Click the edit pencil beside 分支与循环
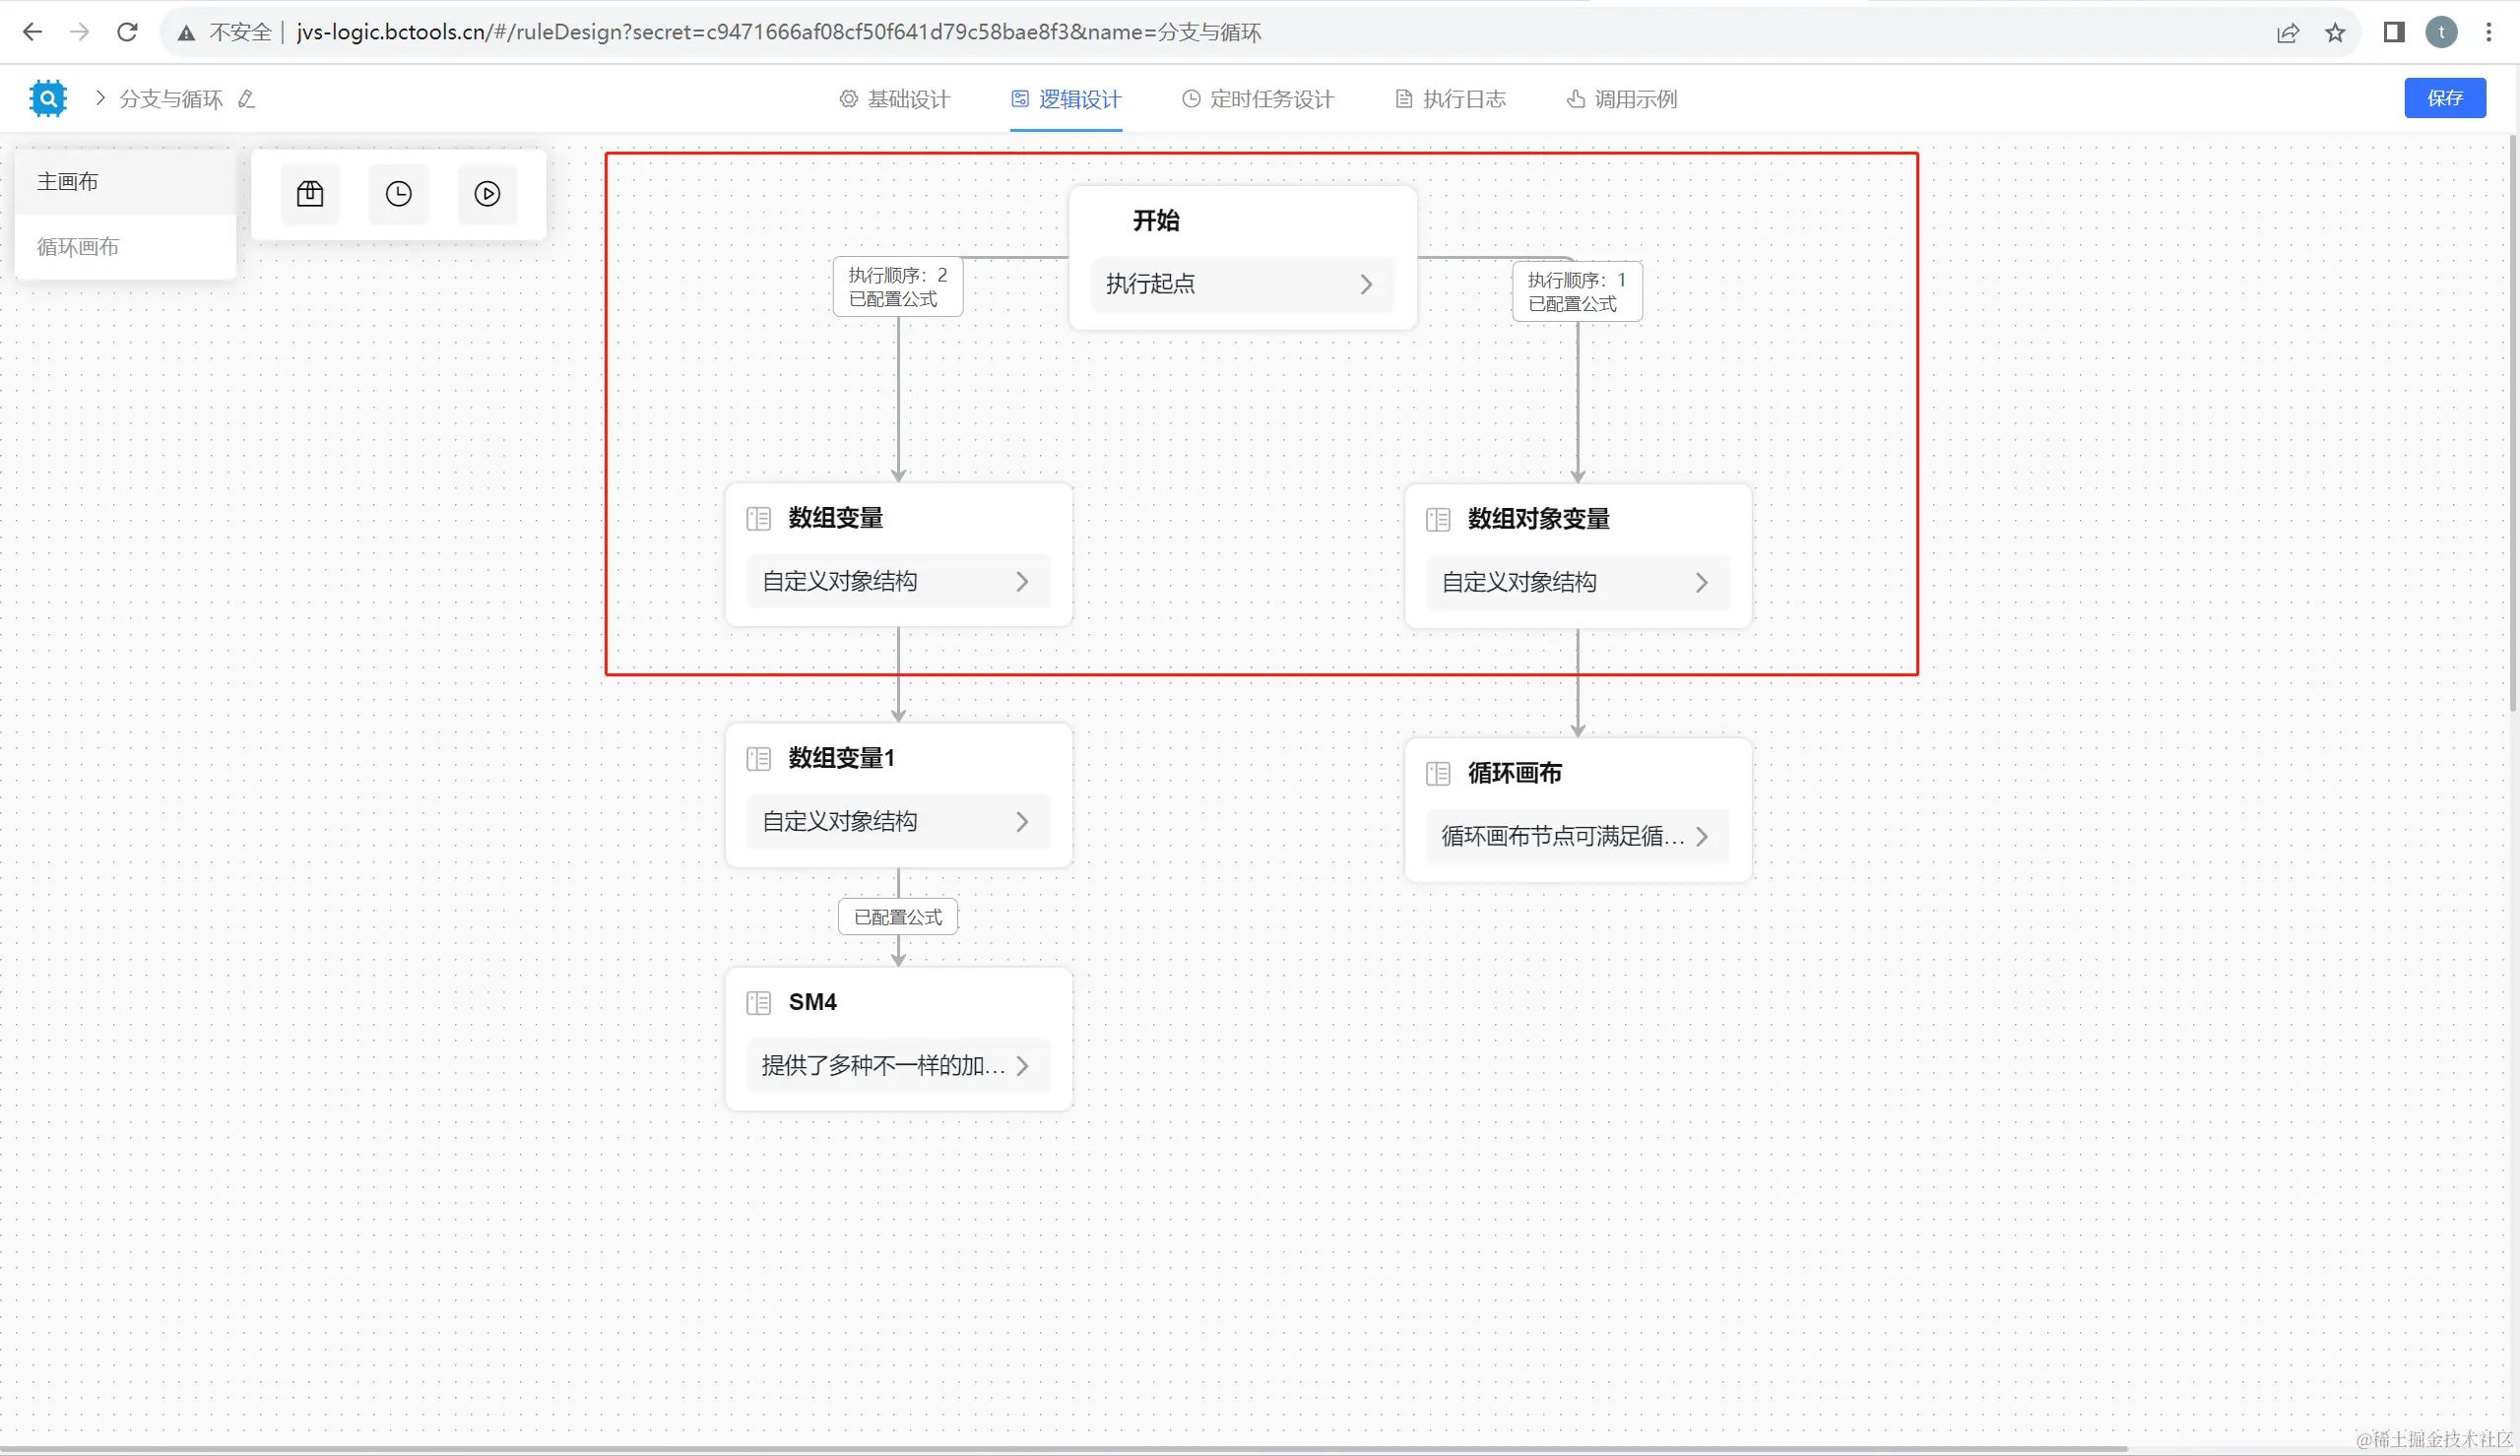Viewport: 2520px width, 1456px height. 247,99
